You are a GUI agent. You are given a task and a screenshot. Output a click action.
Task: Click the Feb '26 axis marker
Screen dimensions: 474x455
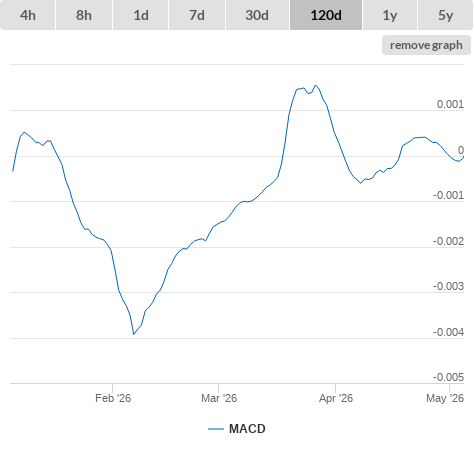(x=113, y=398)
